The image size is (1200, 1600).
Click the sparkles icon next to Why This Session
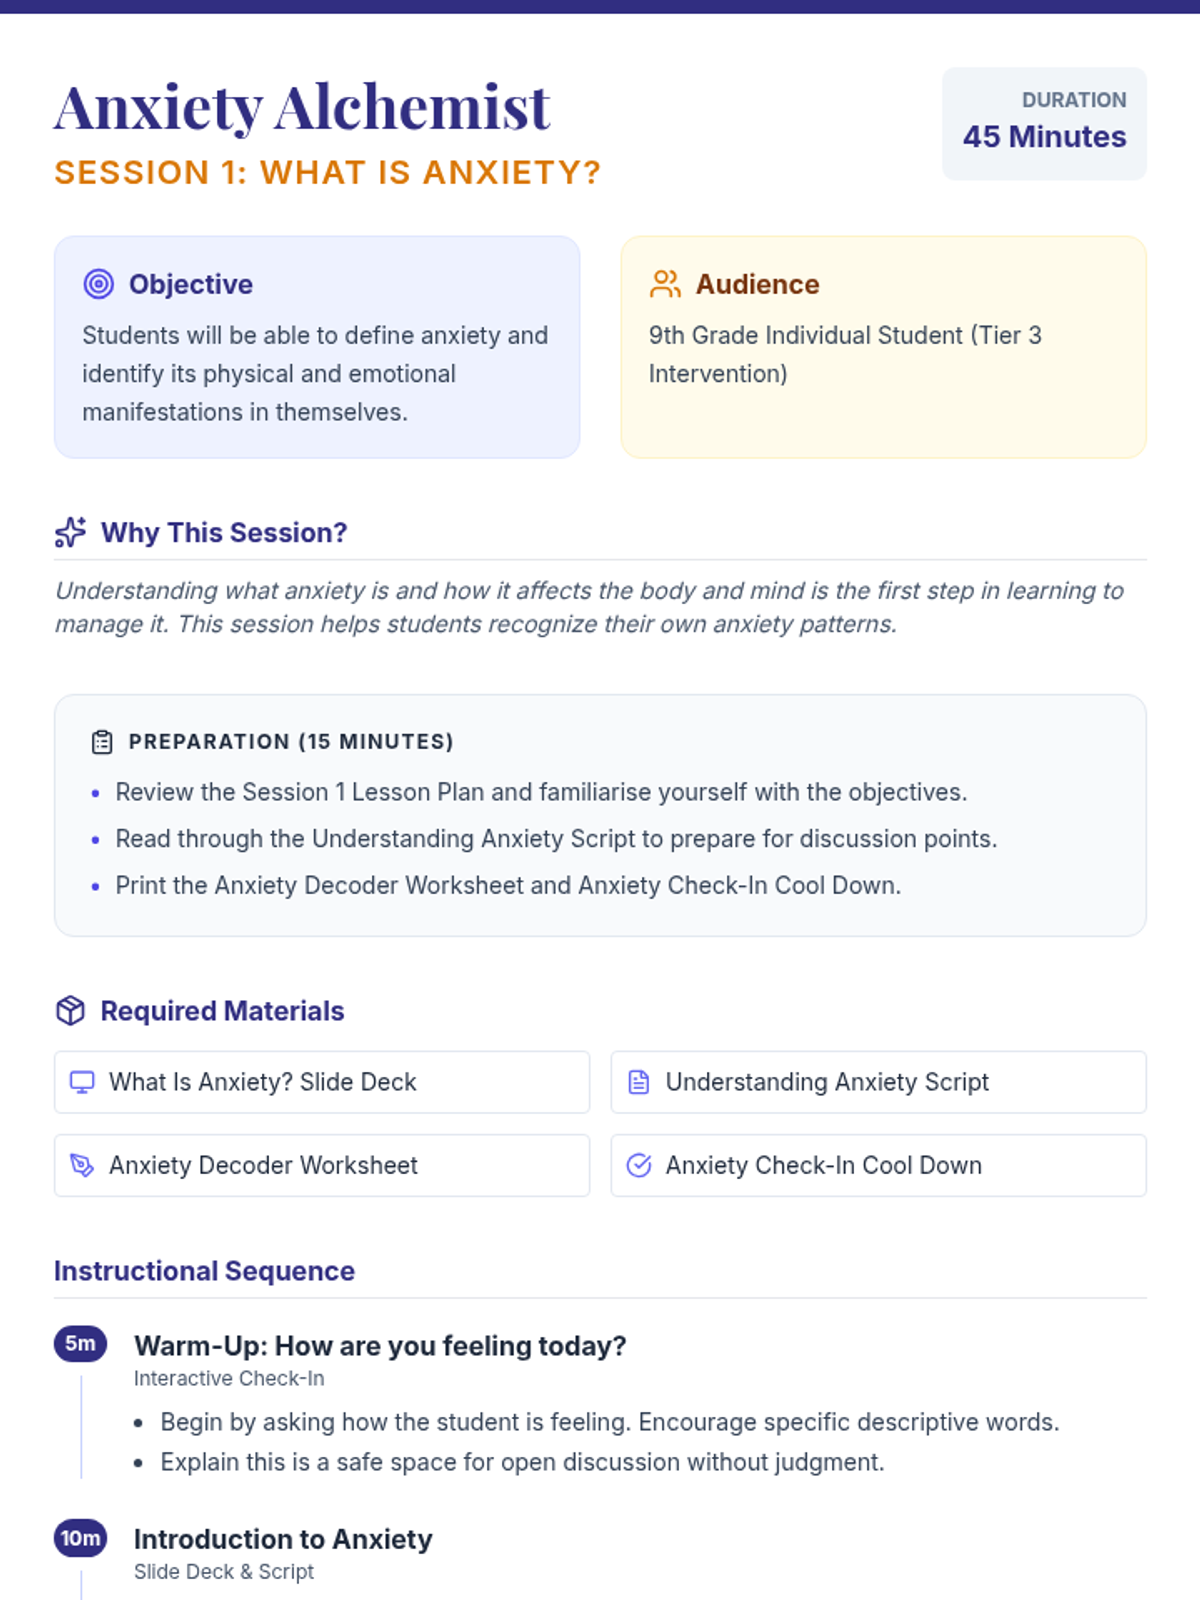(70, 532)
